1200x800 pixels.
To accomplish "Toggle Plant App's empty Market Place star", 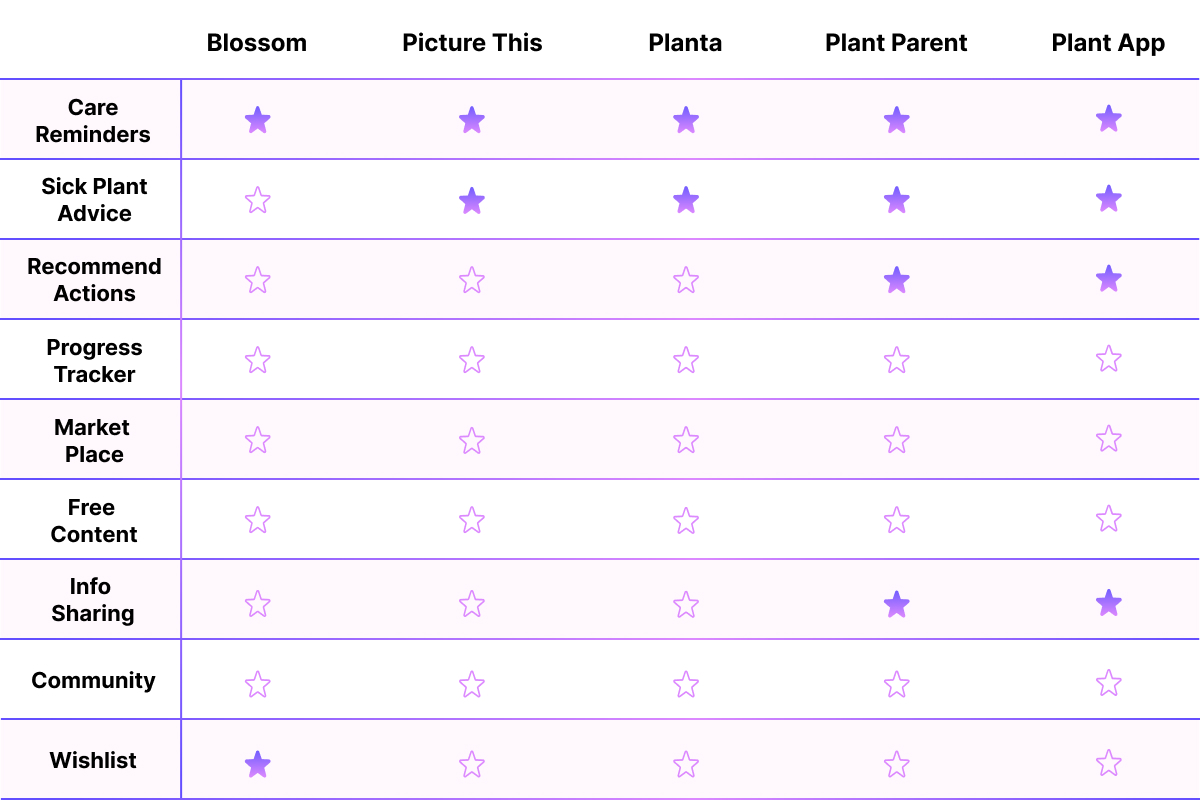I will click(1108, 439).
